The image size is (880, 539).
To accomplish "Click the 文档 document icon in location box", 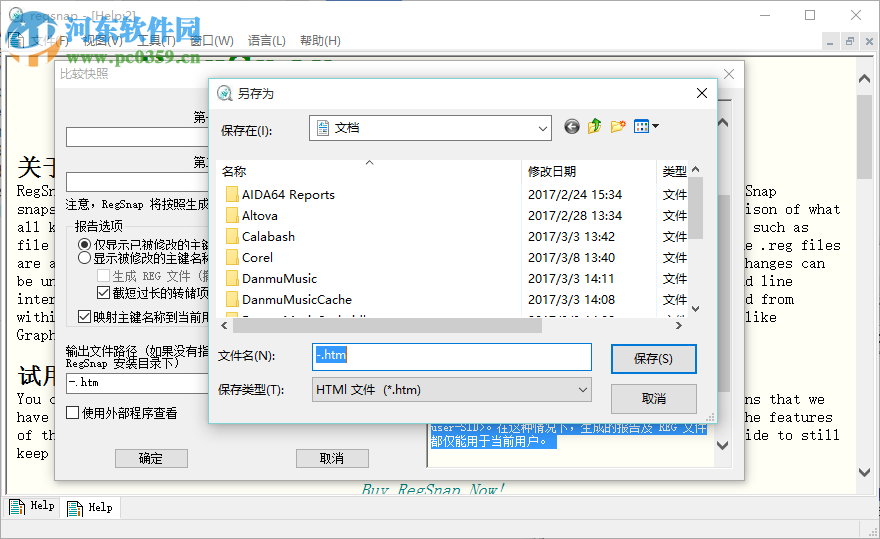I will click(323, 128).
